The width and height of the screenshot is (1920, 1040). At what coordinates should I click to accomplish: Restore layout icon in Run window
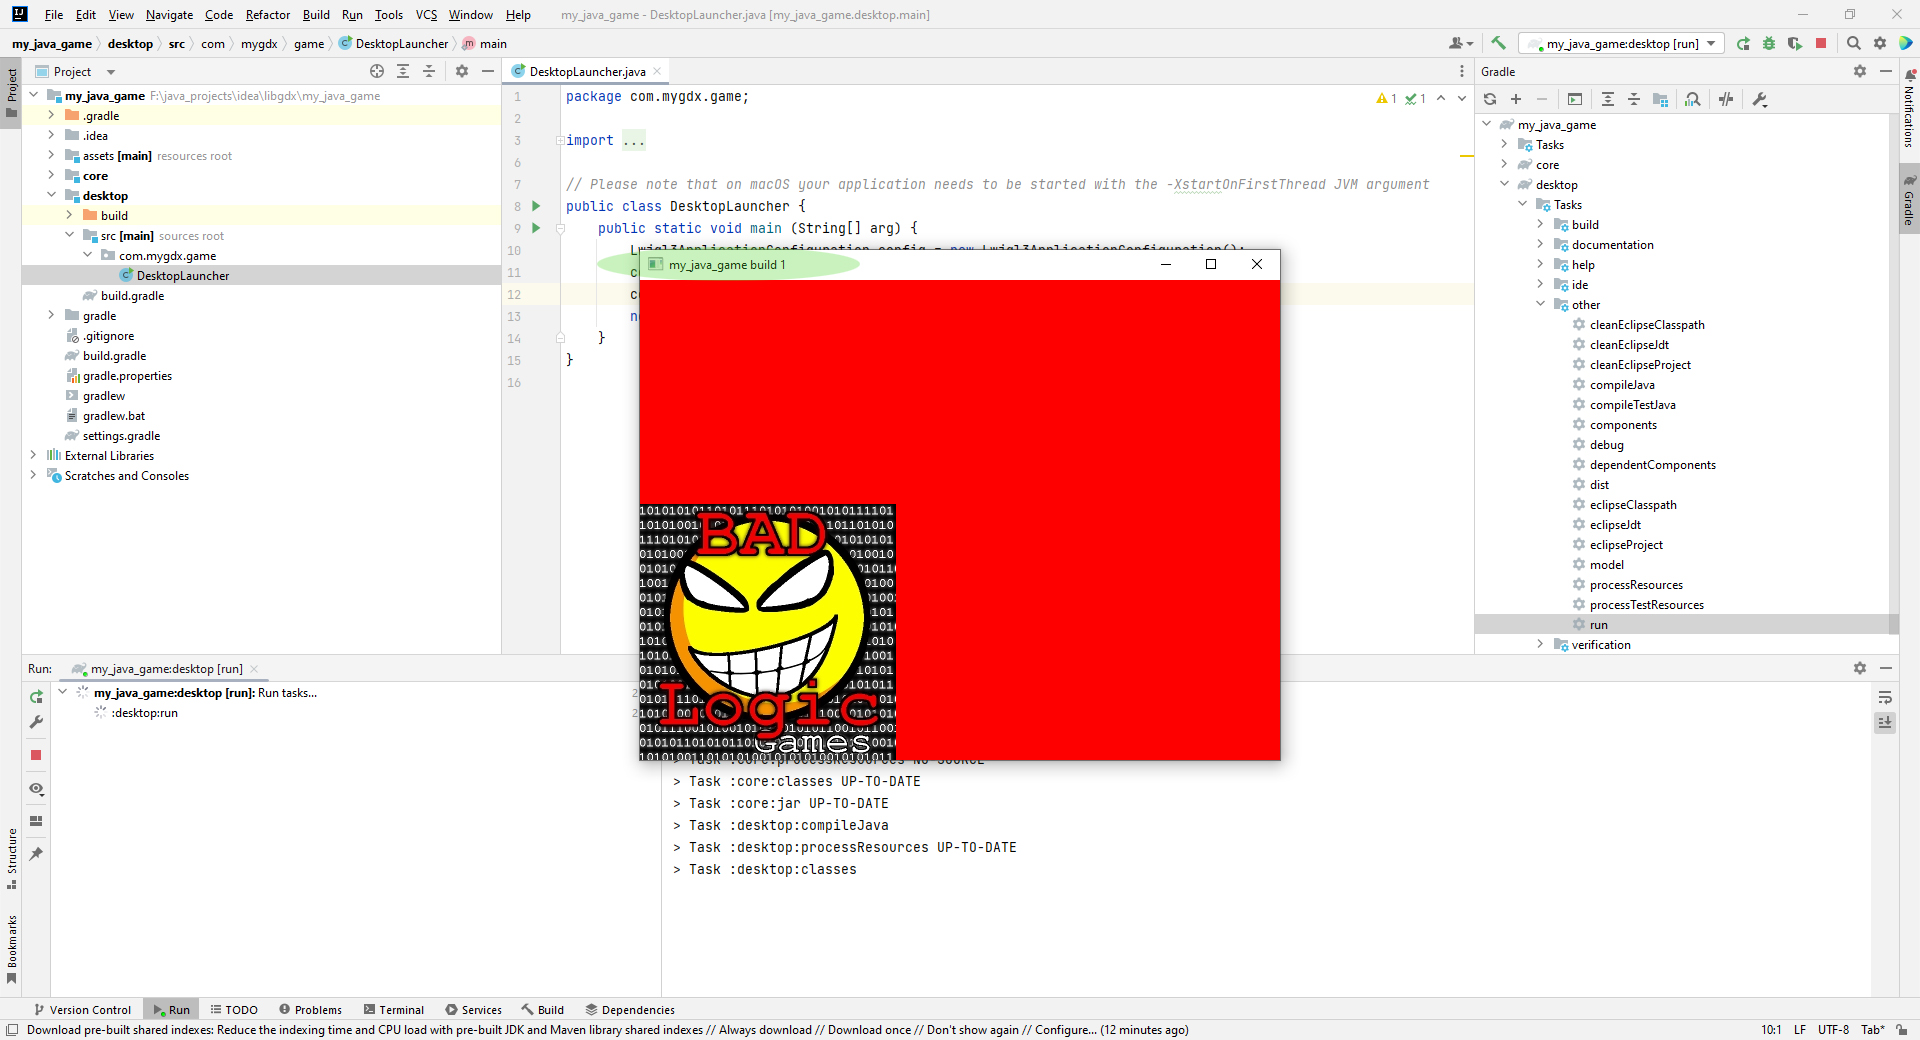tap(36, 821)
